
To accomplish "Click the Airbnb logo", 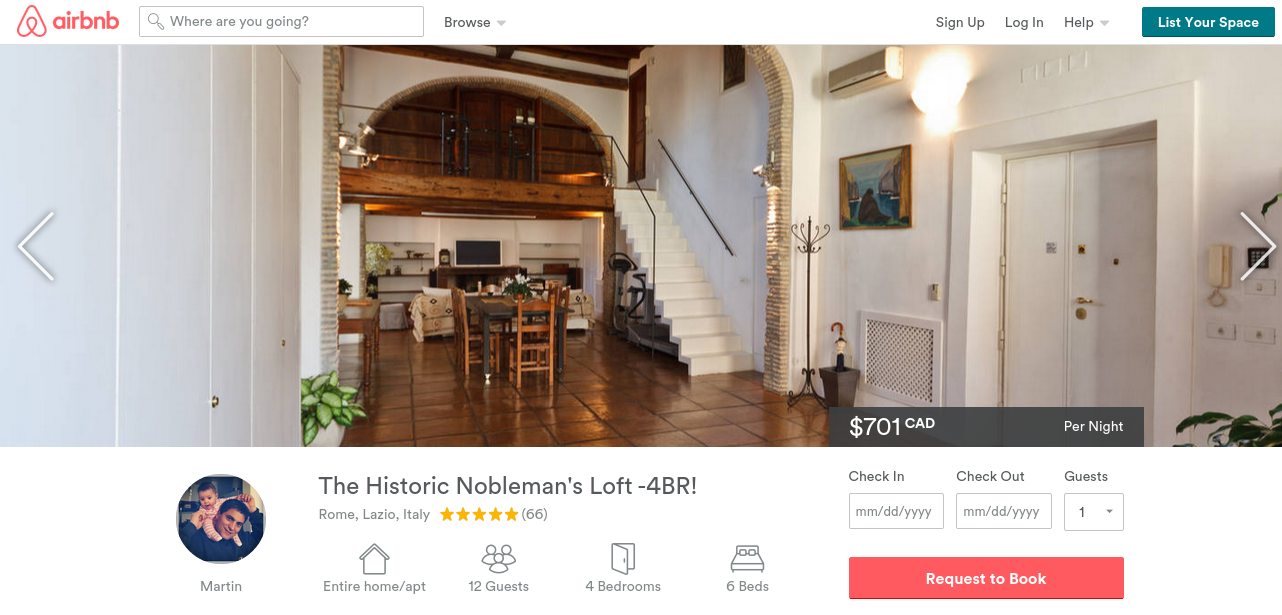I will pos(68,21).
